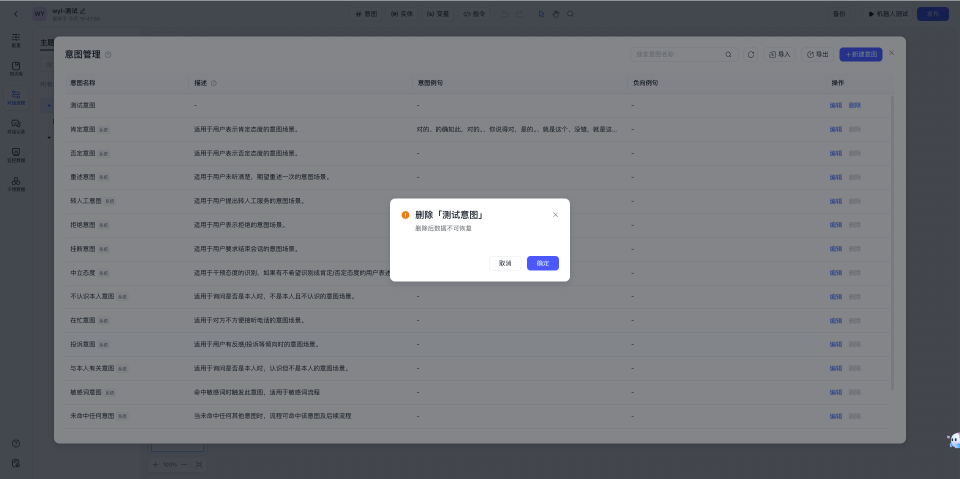Image resolution: width=960 pixels, height=479 pixels.
Task: Click the orange warning icon in dialog
Action: [405, 215]
